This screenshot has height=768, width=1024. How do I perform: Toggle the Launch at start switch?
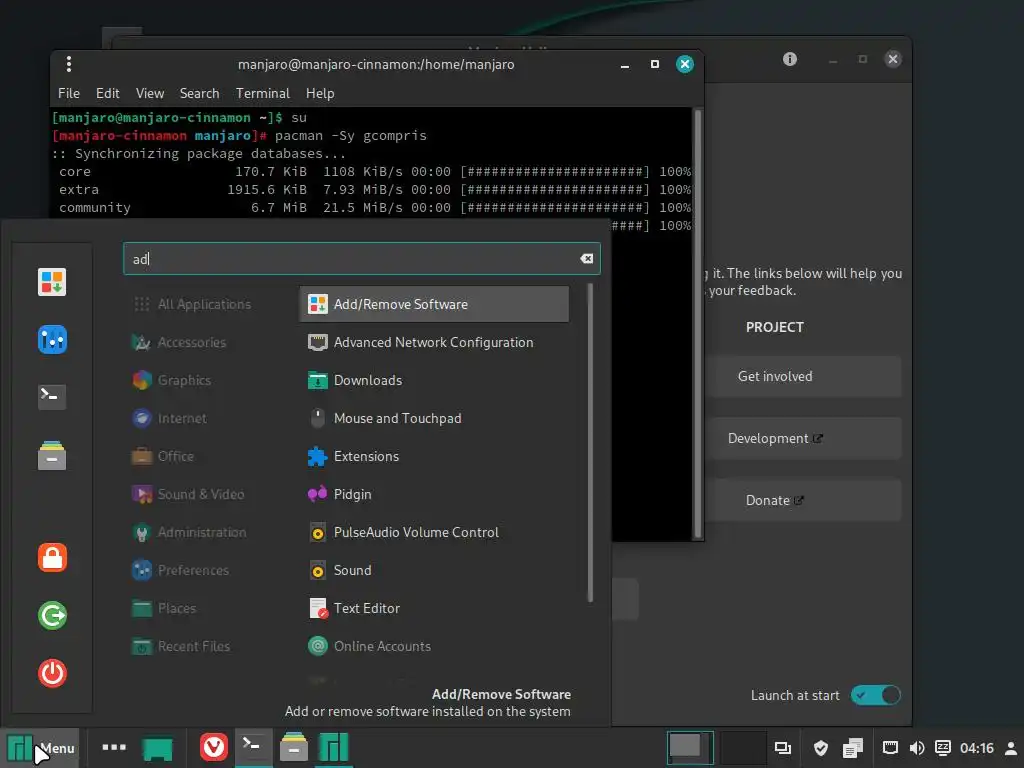point(875,695)
